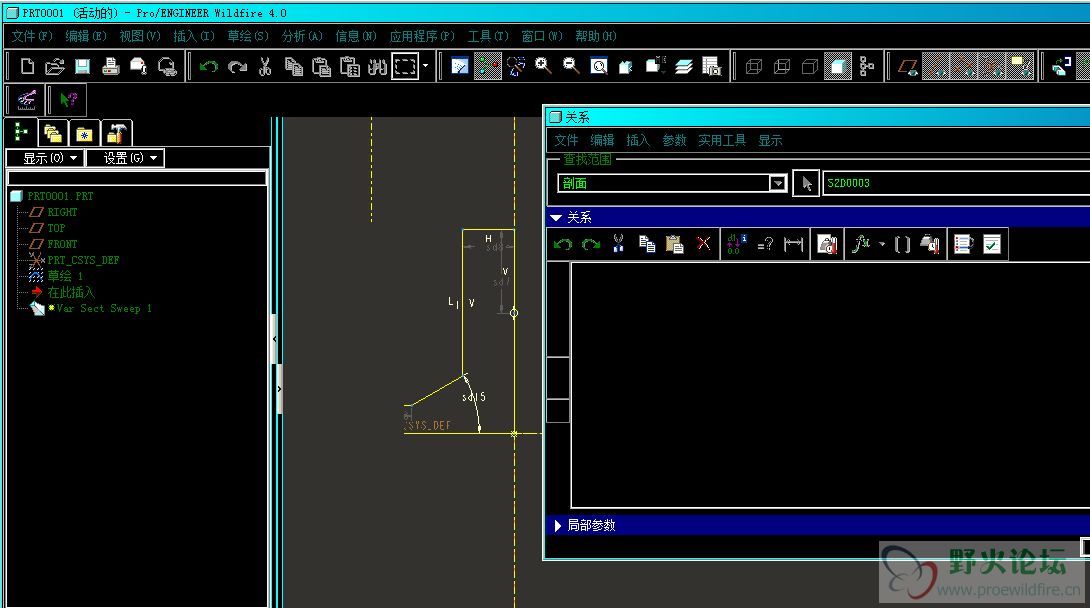Open the fx function dropdown arrow
The image size is (1090, 608).
pyautogui.click(x=881, y=245)
